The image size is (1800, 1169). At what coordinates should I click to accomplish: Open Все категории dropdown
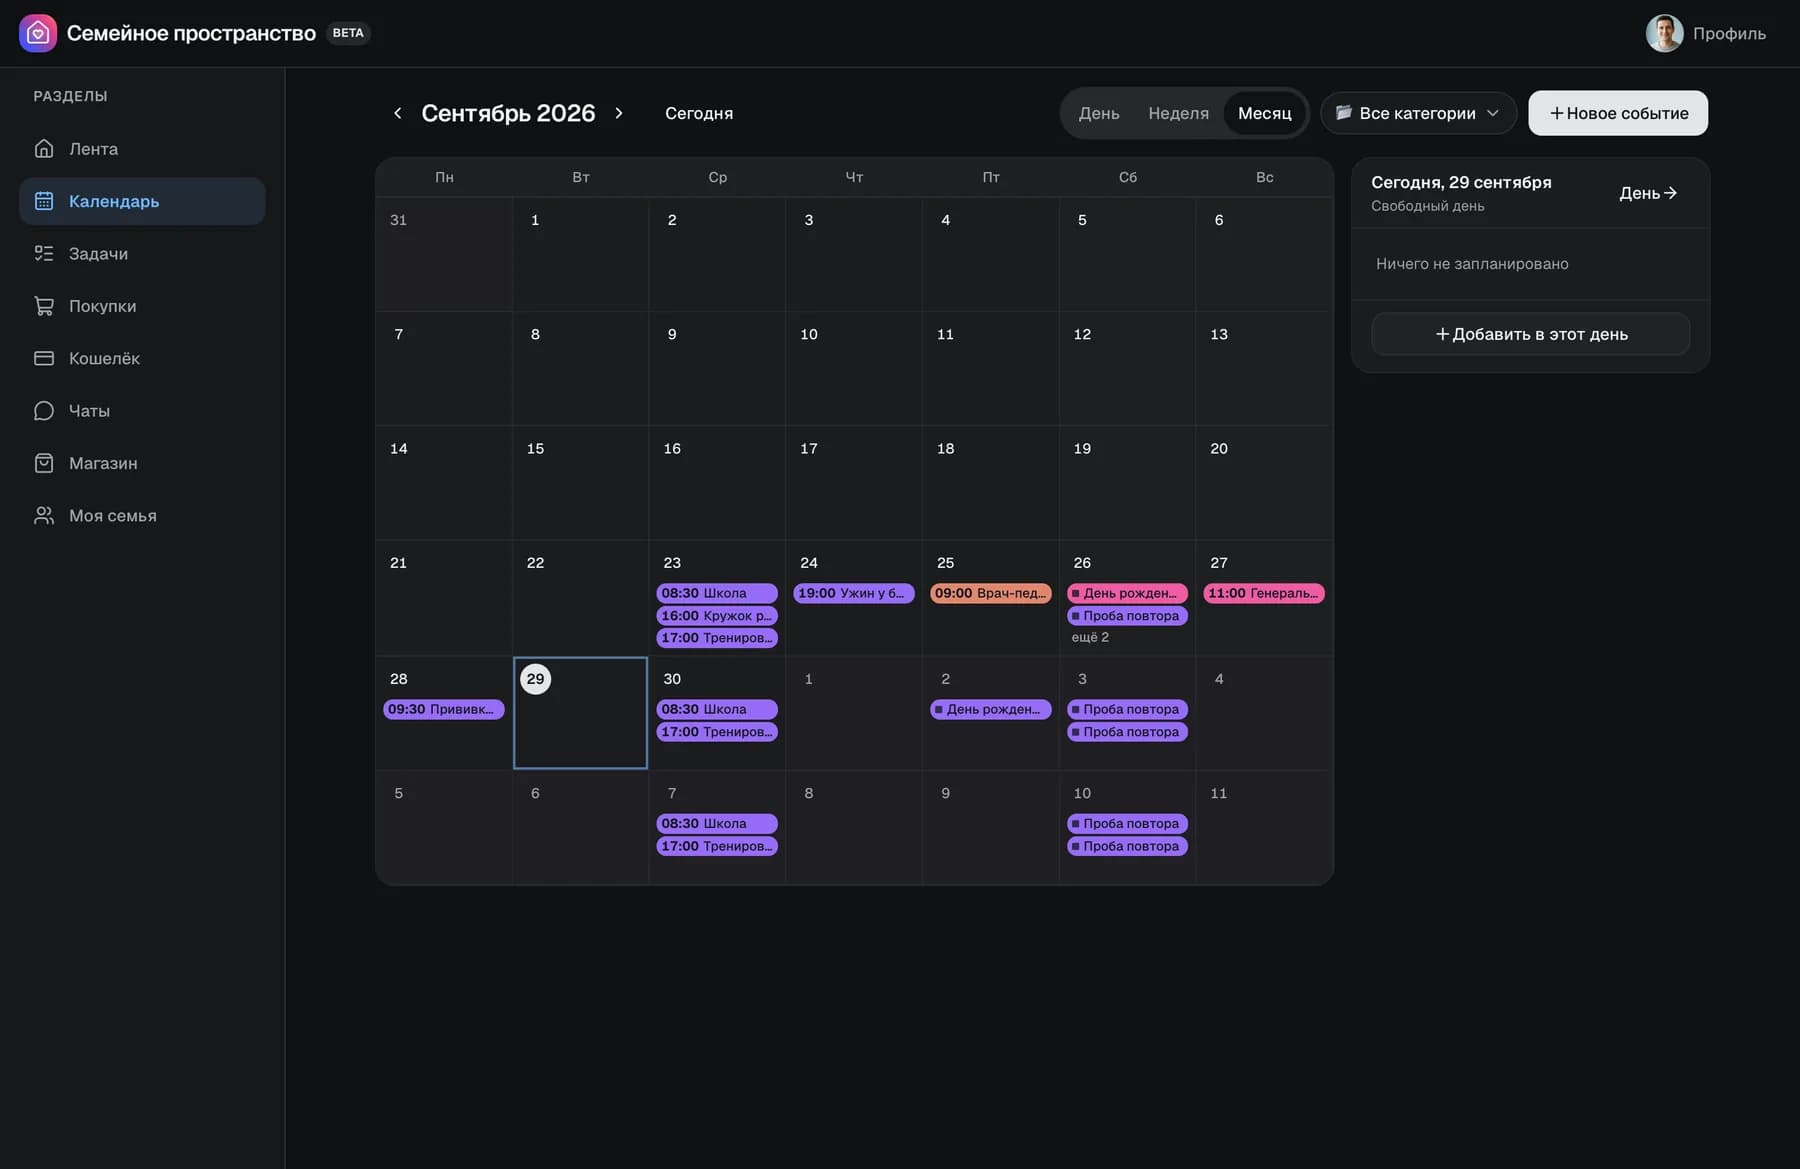tap(1418, 113)
